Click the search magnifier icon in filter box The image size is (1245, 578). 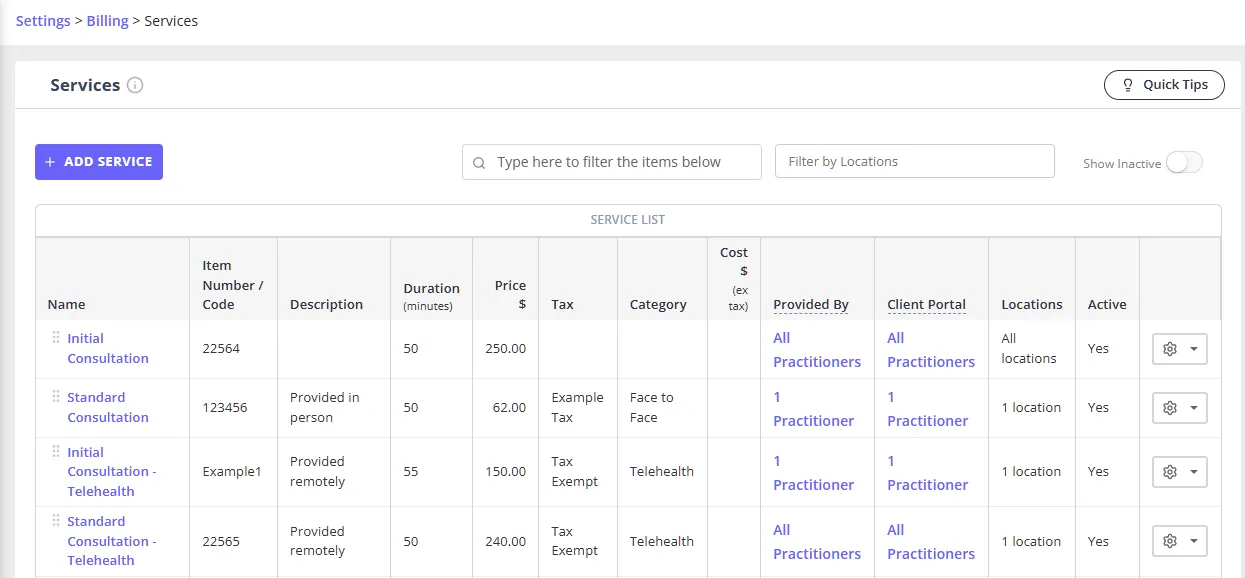click(479, 163)
